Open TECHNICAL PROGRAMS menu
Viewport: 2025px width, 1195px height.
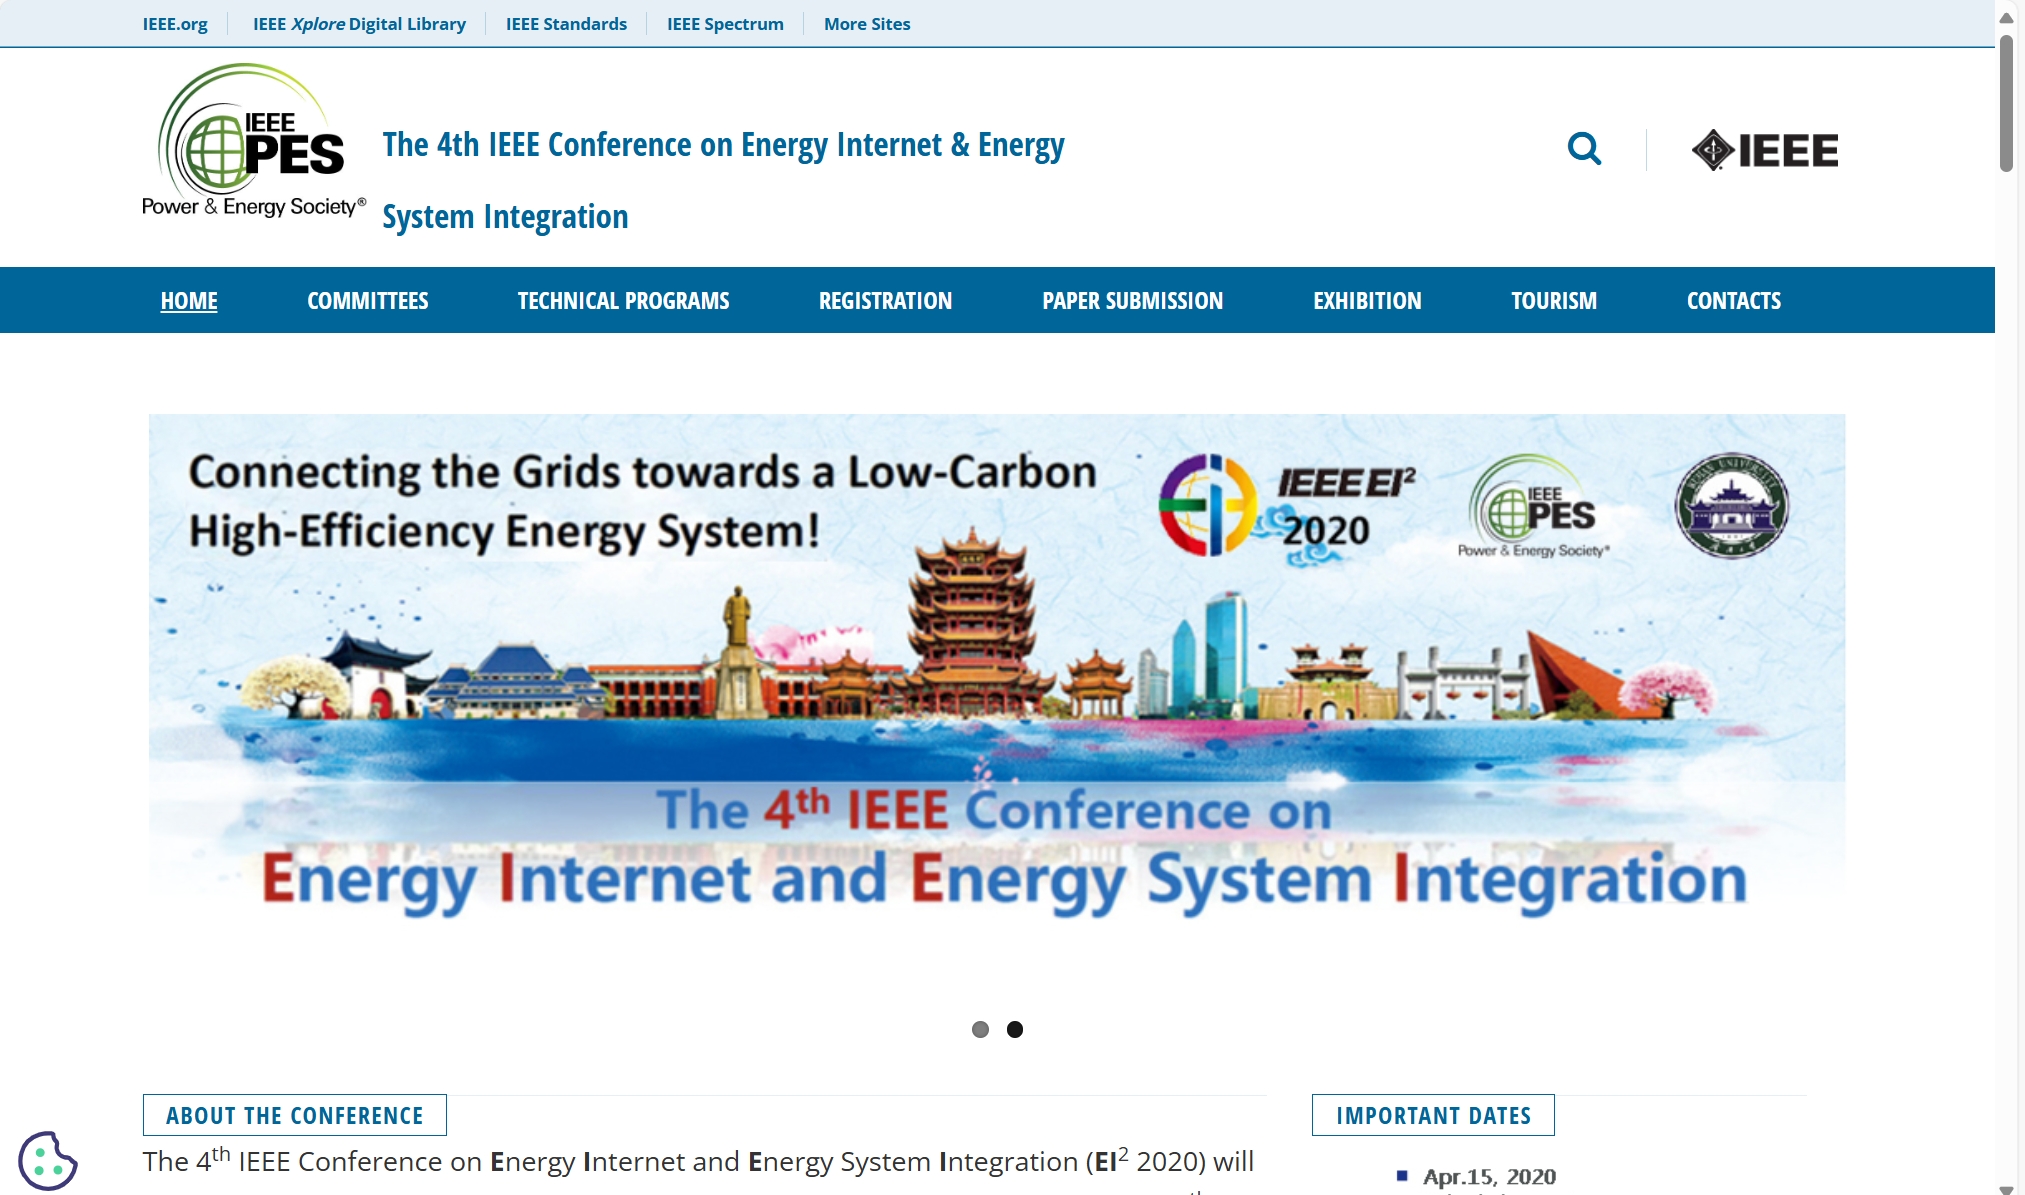click(623, 300)
